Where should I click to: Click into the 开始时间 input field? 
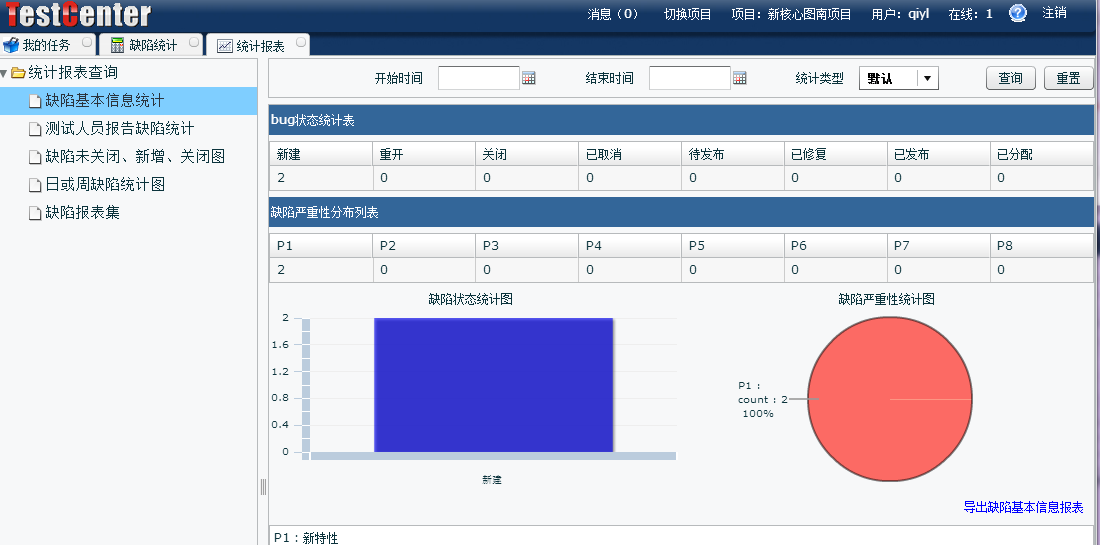coord(478,78)
